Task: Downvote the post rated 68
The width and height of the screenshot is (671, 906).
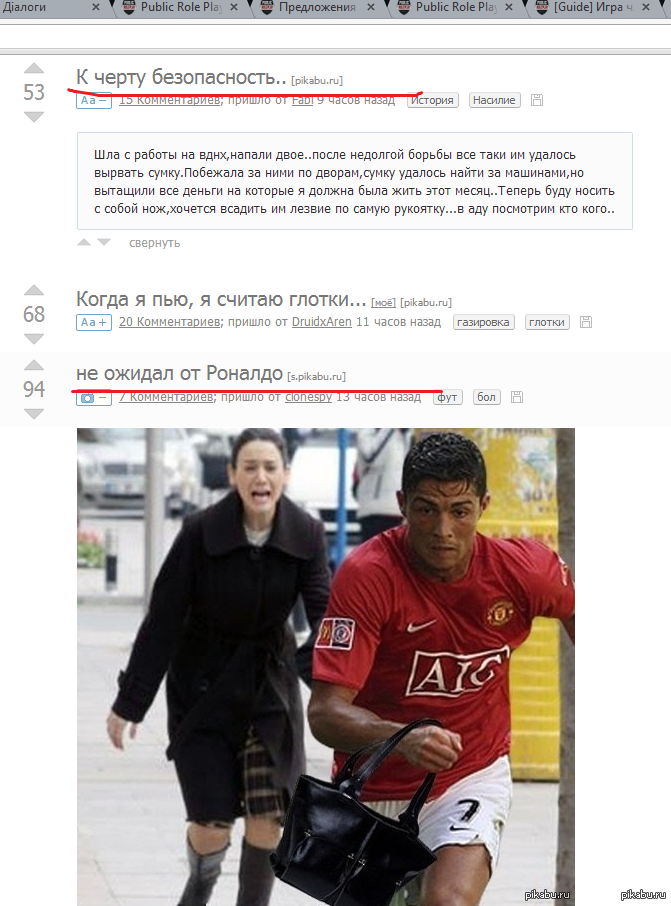Action: click(x=34, y=339)
